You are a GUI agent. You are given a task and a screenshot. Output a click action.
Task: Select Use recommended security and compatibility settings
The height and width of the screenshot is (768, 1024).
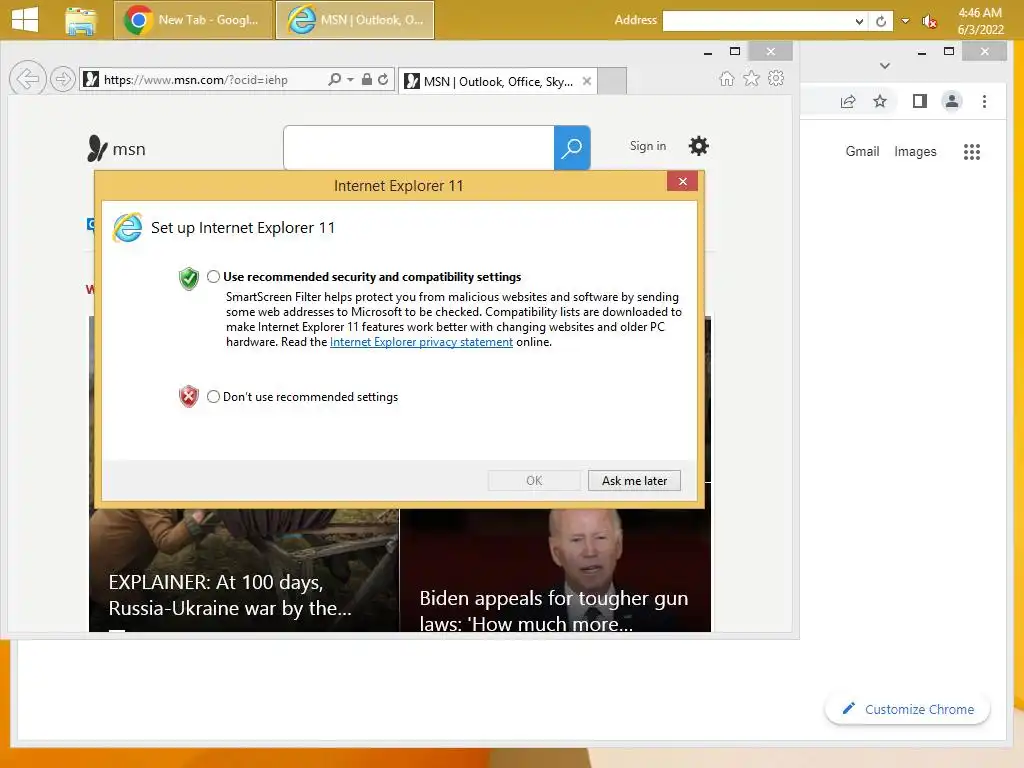click(214, 277)
